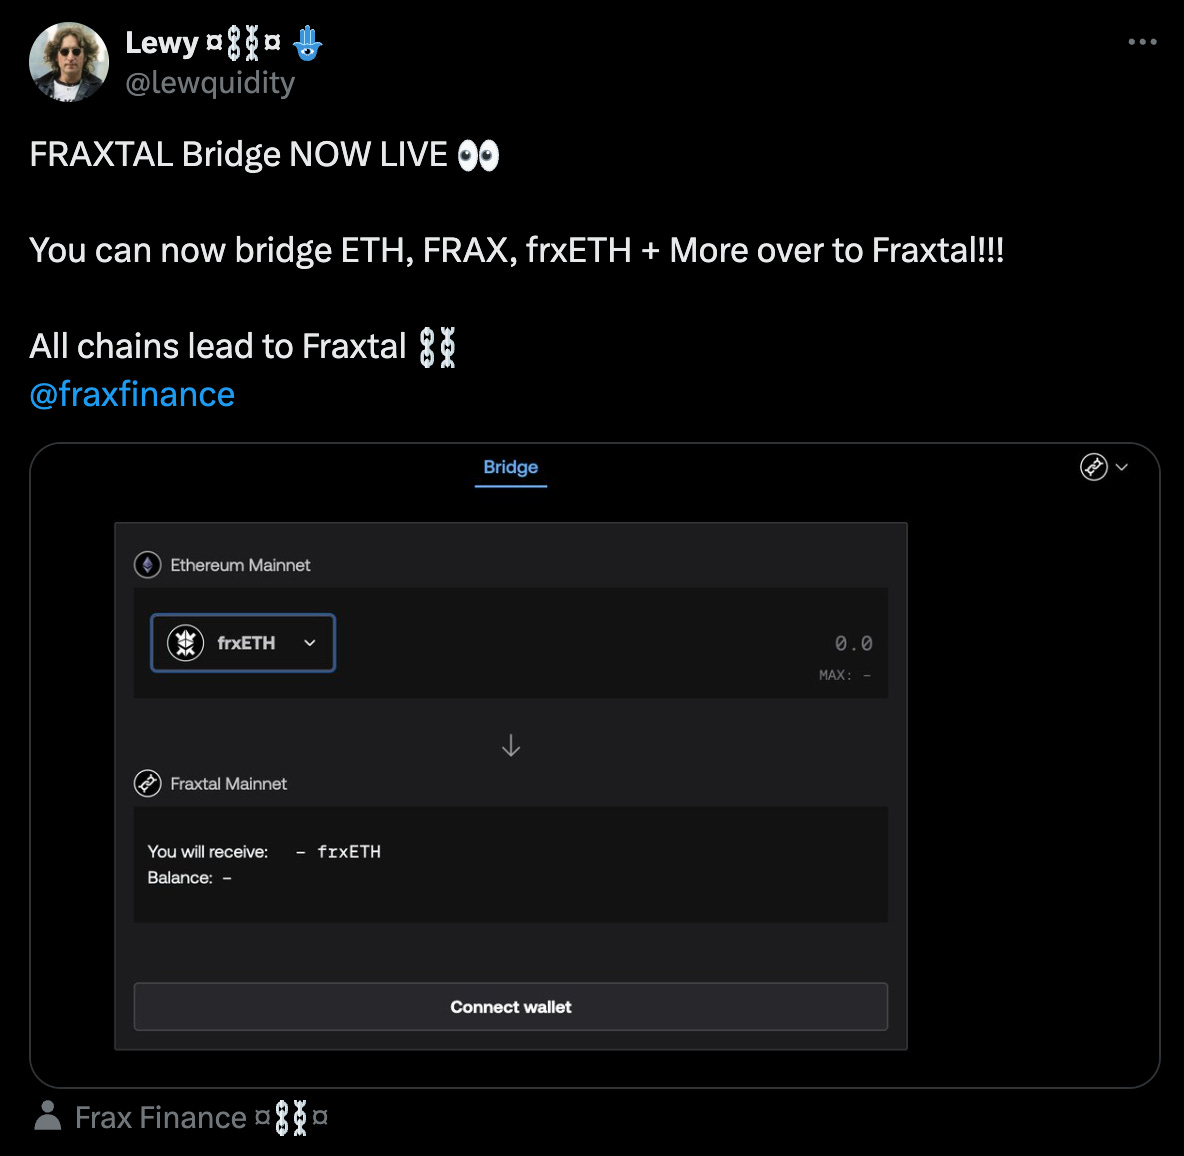The width and height of the screenshot is (1184, 1156).
Task: Open the @lewquidity handle link
Action: coord(210,83)
